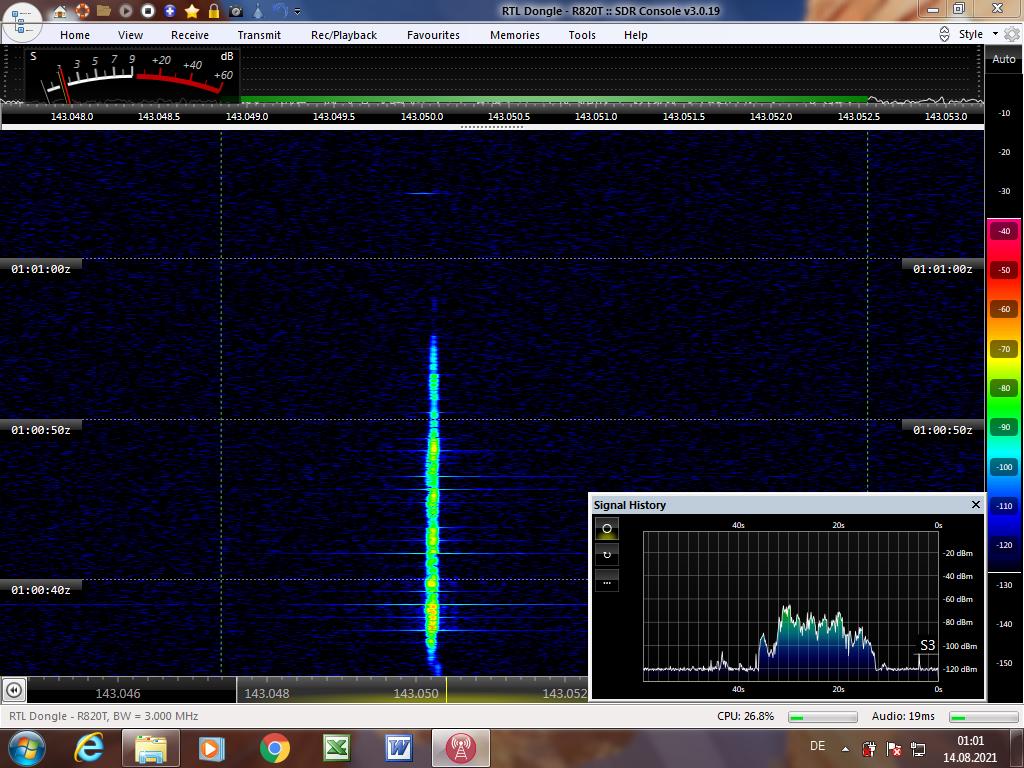Click 143.052.0 on the frequency ruler
1024x768 pixels.
click(x=771, y=116)
